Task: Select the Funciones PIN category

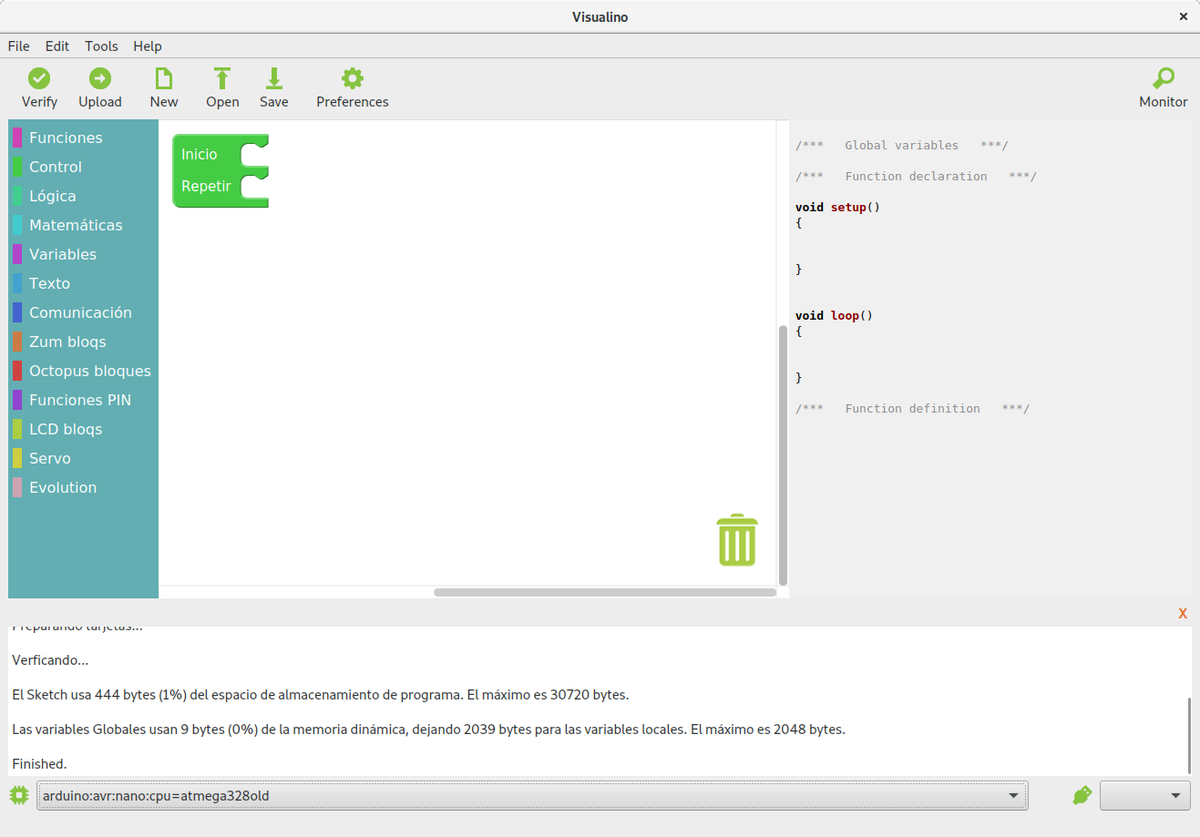Action: [x=83, y=400]
